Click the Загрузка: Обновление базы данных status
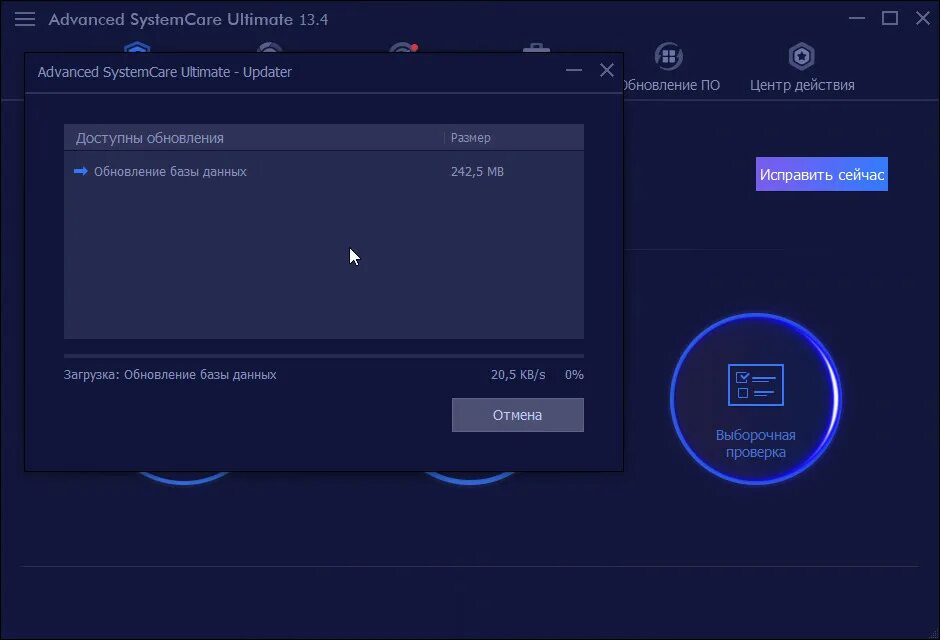Viewport: 940px width, 640px height. [x=170, y=375]
